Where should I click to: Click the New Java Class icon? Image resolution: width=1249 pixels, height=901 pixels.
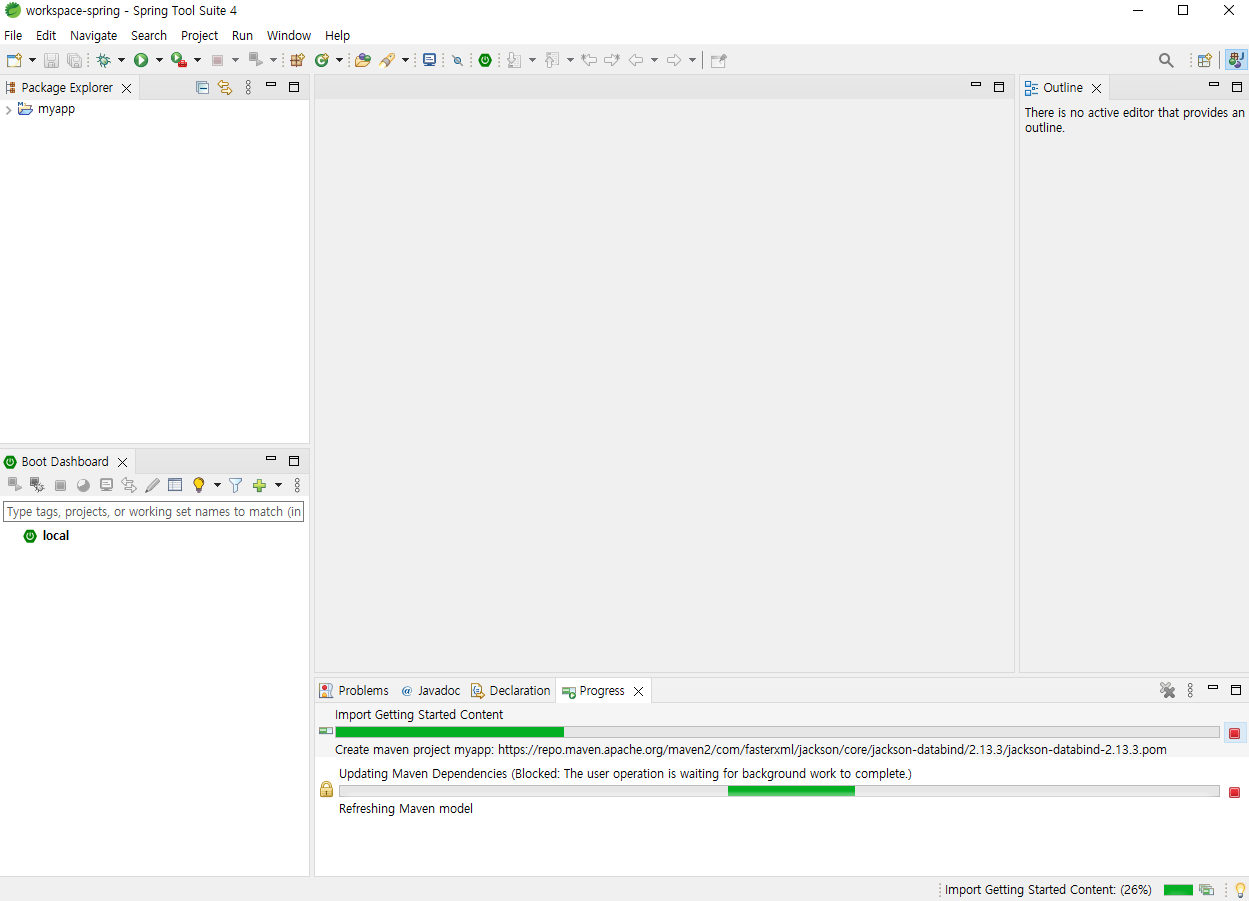point(322,60)
